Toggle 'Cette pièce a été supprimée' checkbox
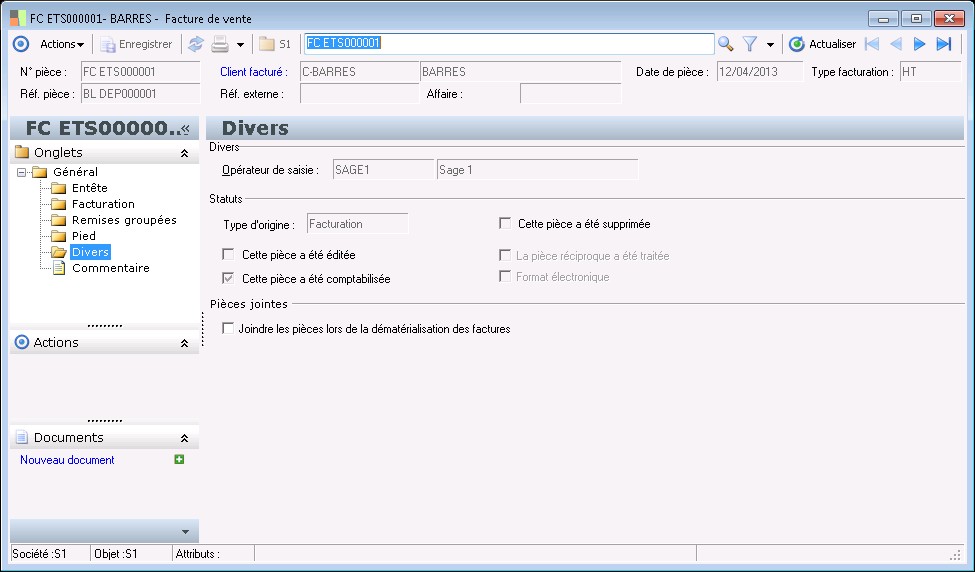This screenshot has height=572, width=975. [505, 224]
